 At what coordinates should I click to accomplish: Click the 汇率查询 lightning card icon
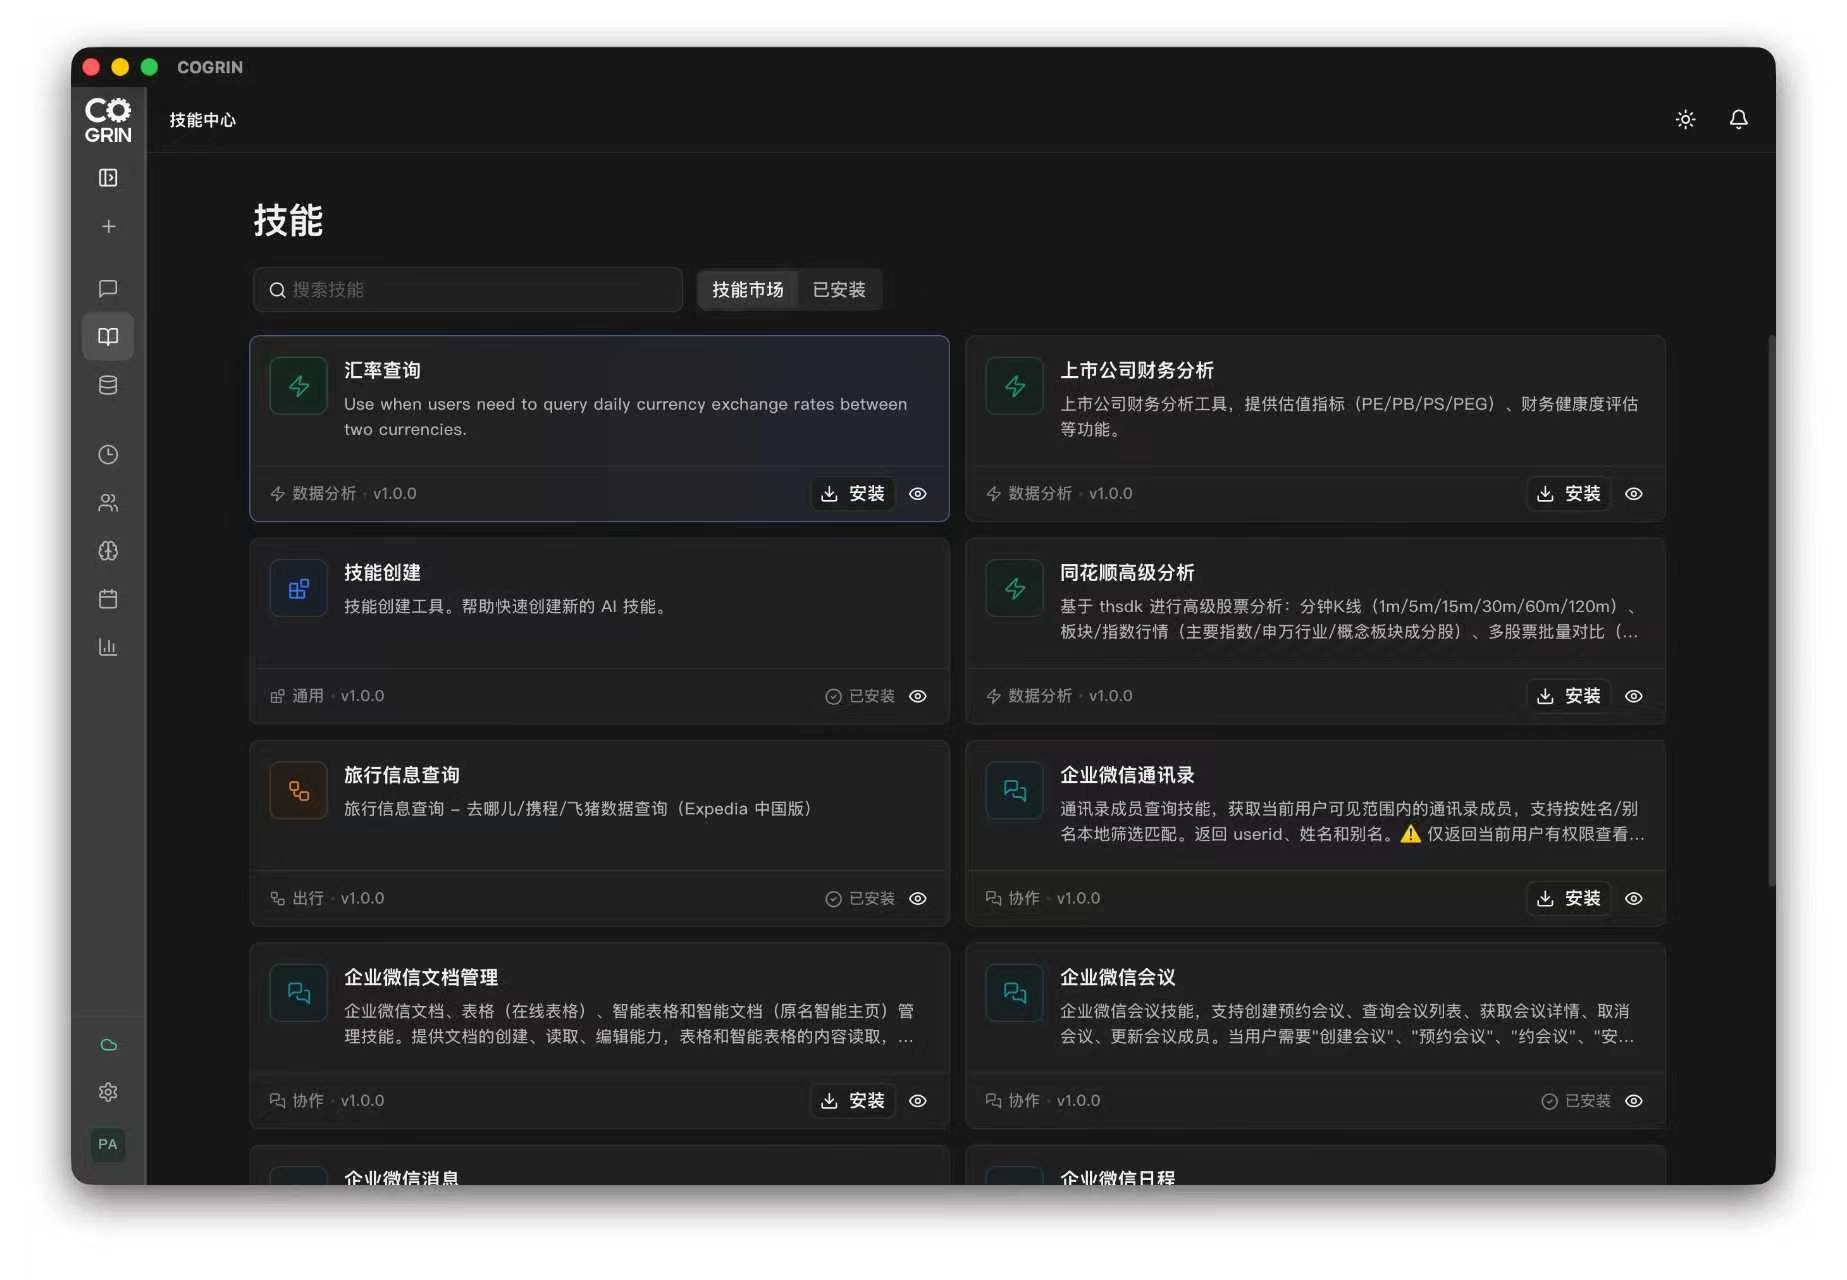298,386
